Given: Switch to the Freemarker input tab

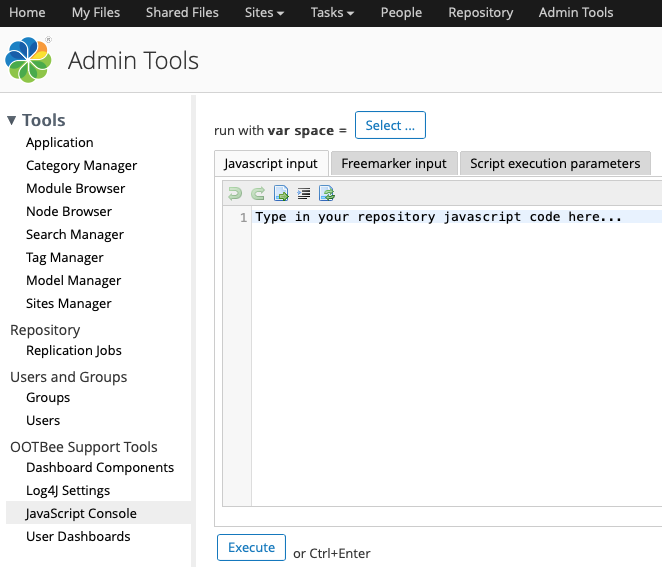Looking at the screenshot, I should coord(394,163).
